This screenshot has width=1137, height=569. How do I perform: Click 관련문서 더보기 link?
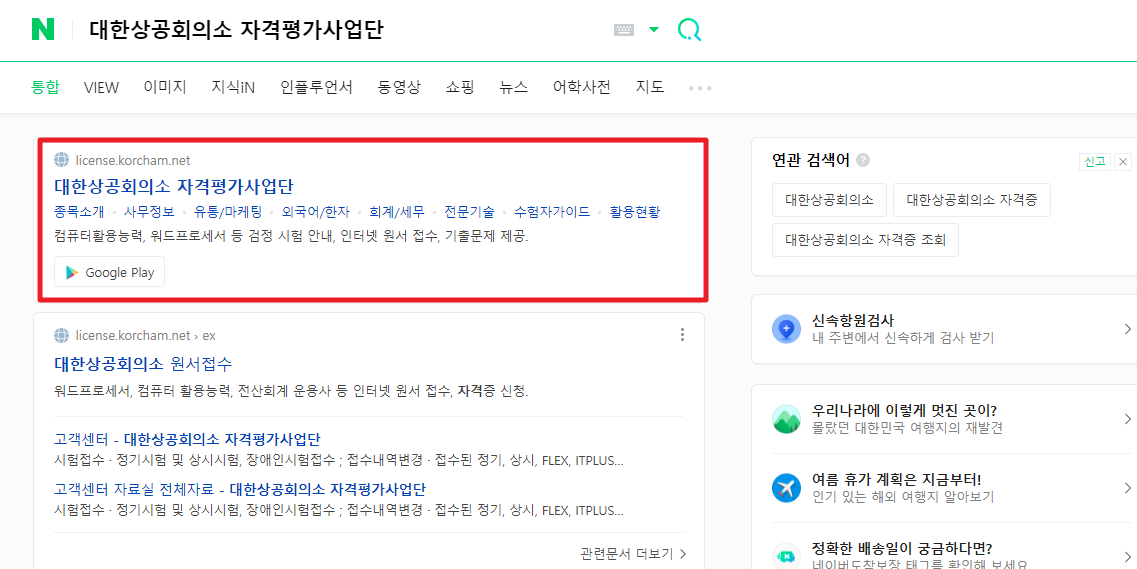pos(633,554)
